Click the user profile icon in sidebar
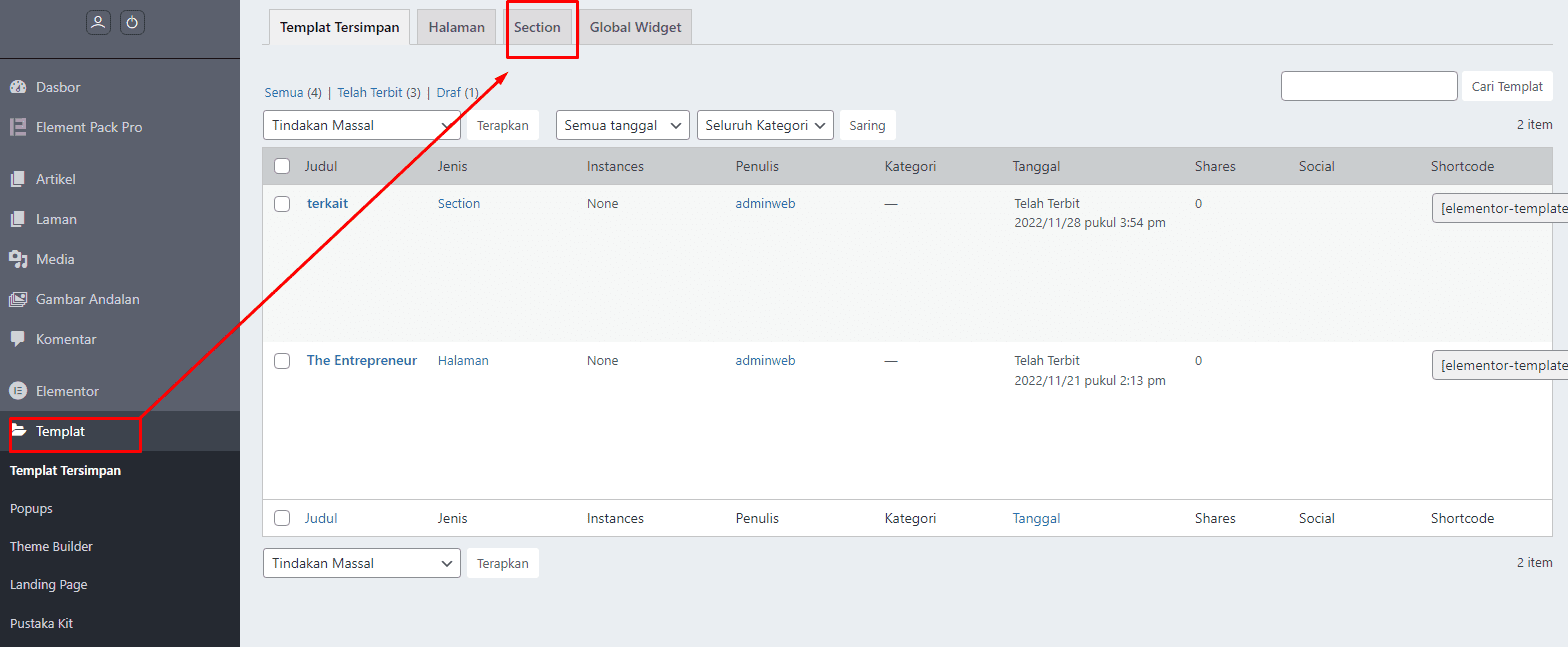 98,22
